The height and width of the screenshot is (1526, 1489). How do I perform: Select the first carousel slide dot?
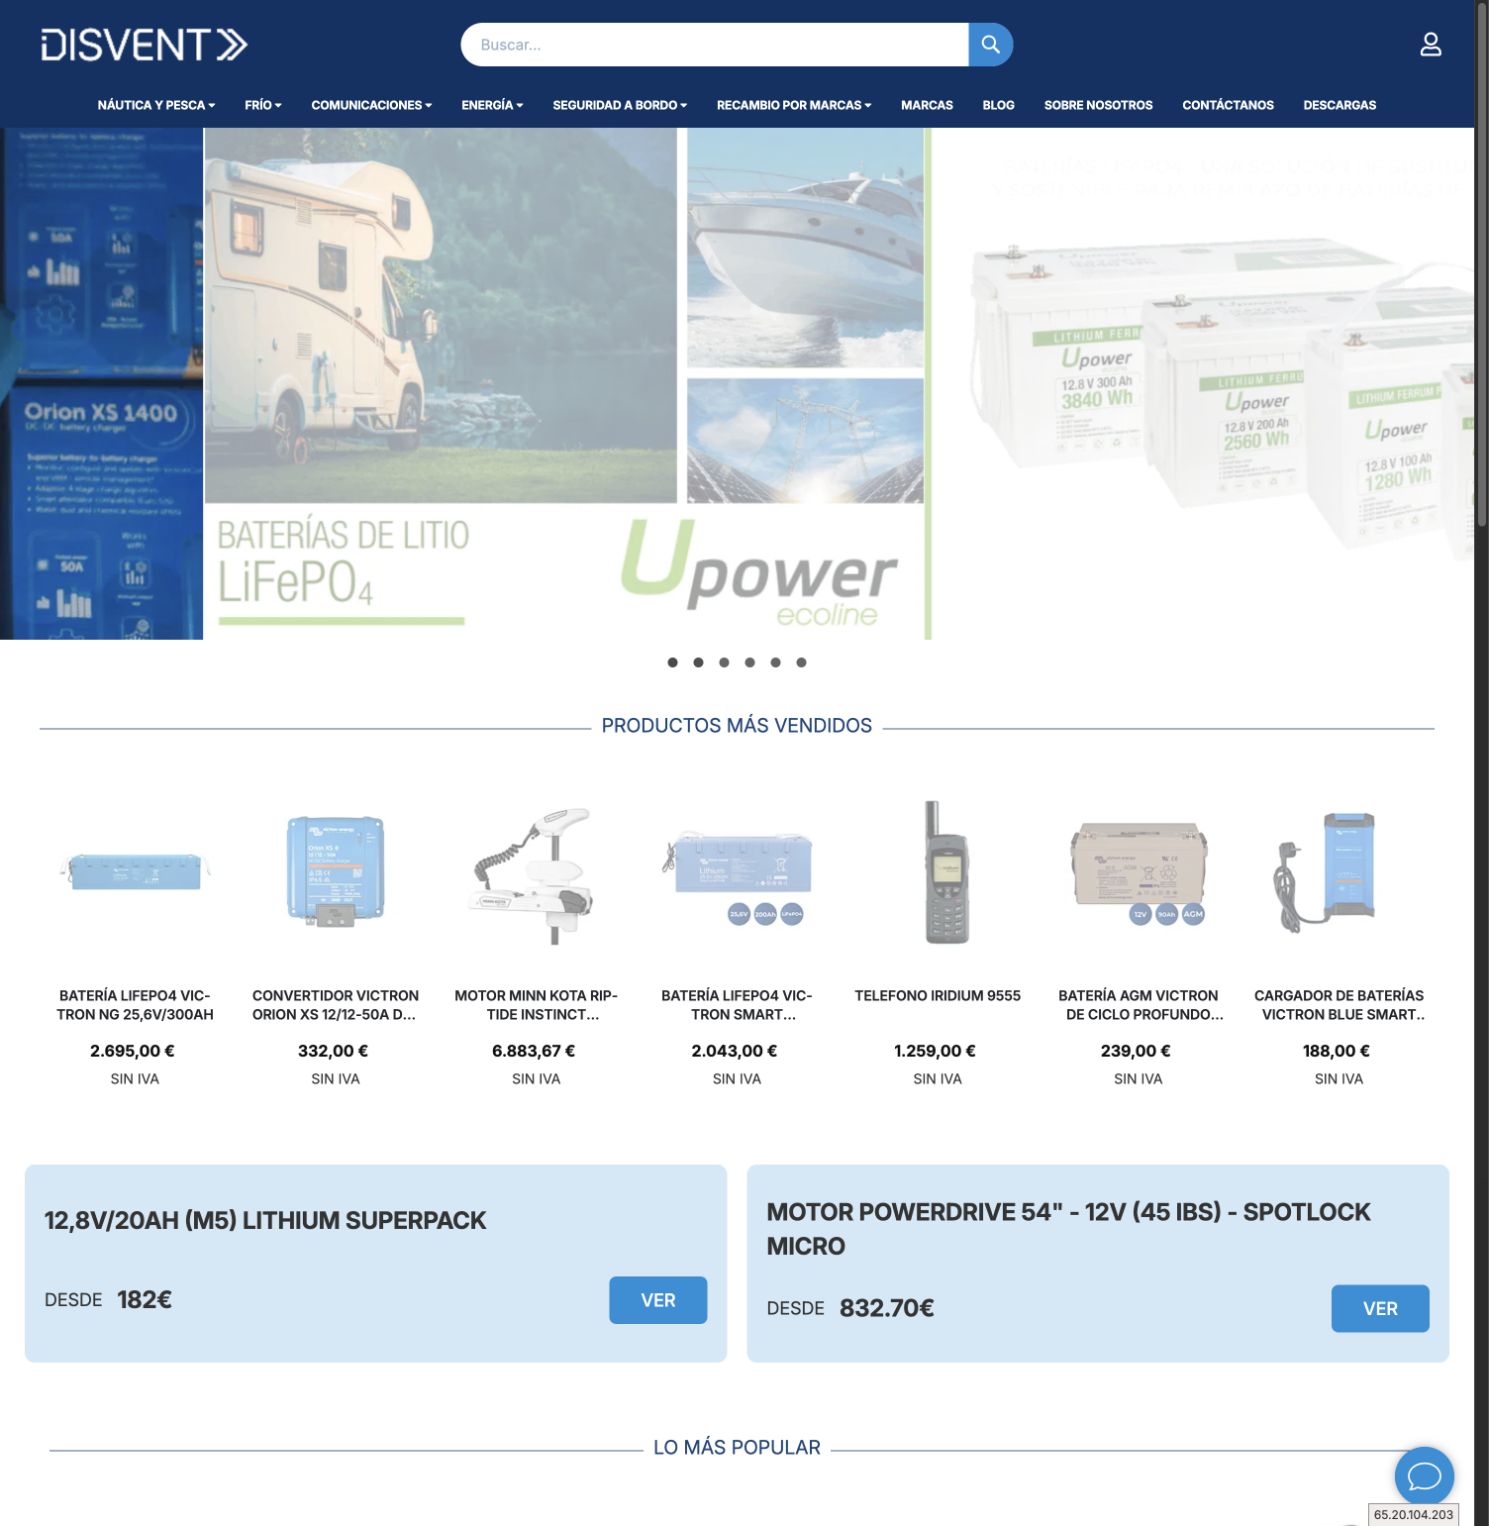click(672, 662)
